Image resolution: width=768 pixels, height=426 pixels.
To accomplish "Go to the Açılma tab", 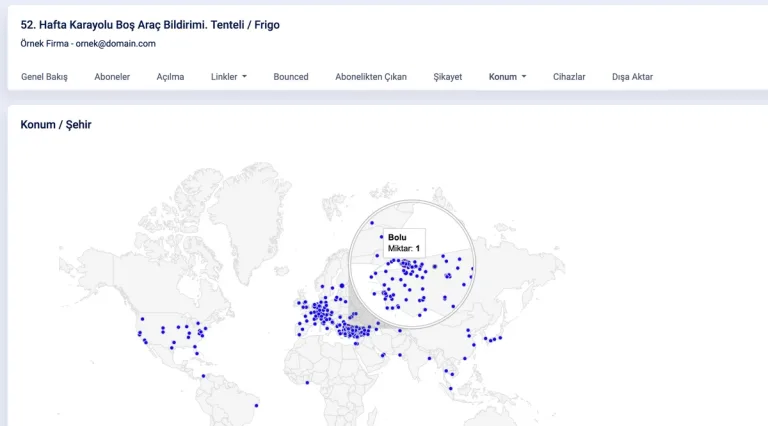I will tap(170, 77).
